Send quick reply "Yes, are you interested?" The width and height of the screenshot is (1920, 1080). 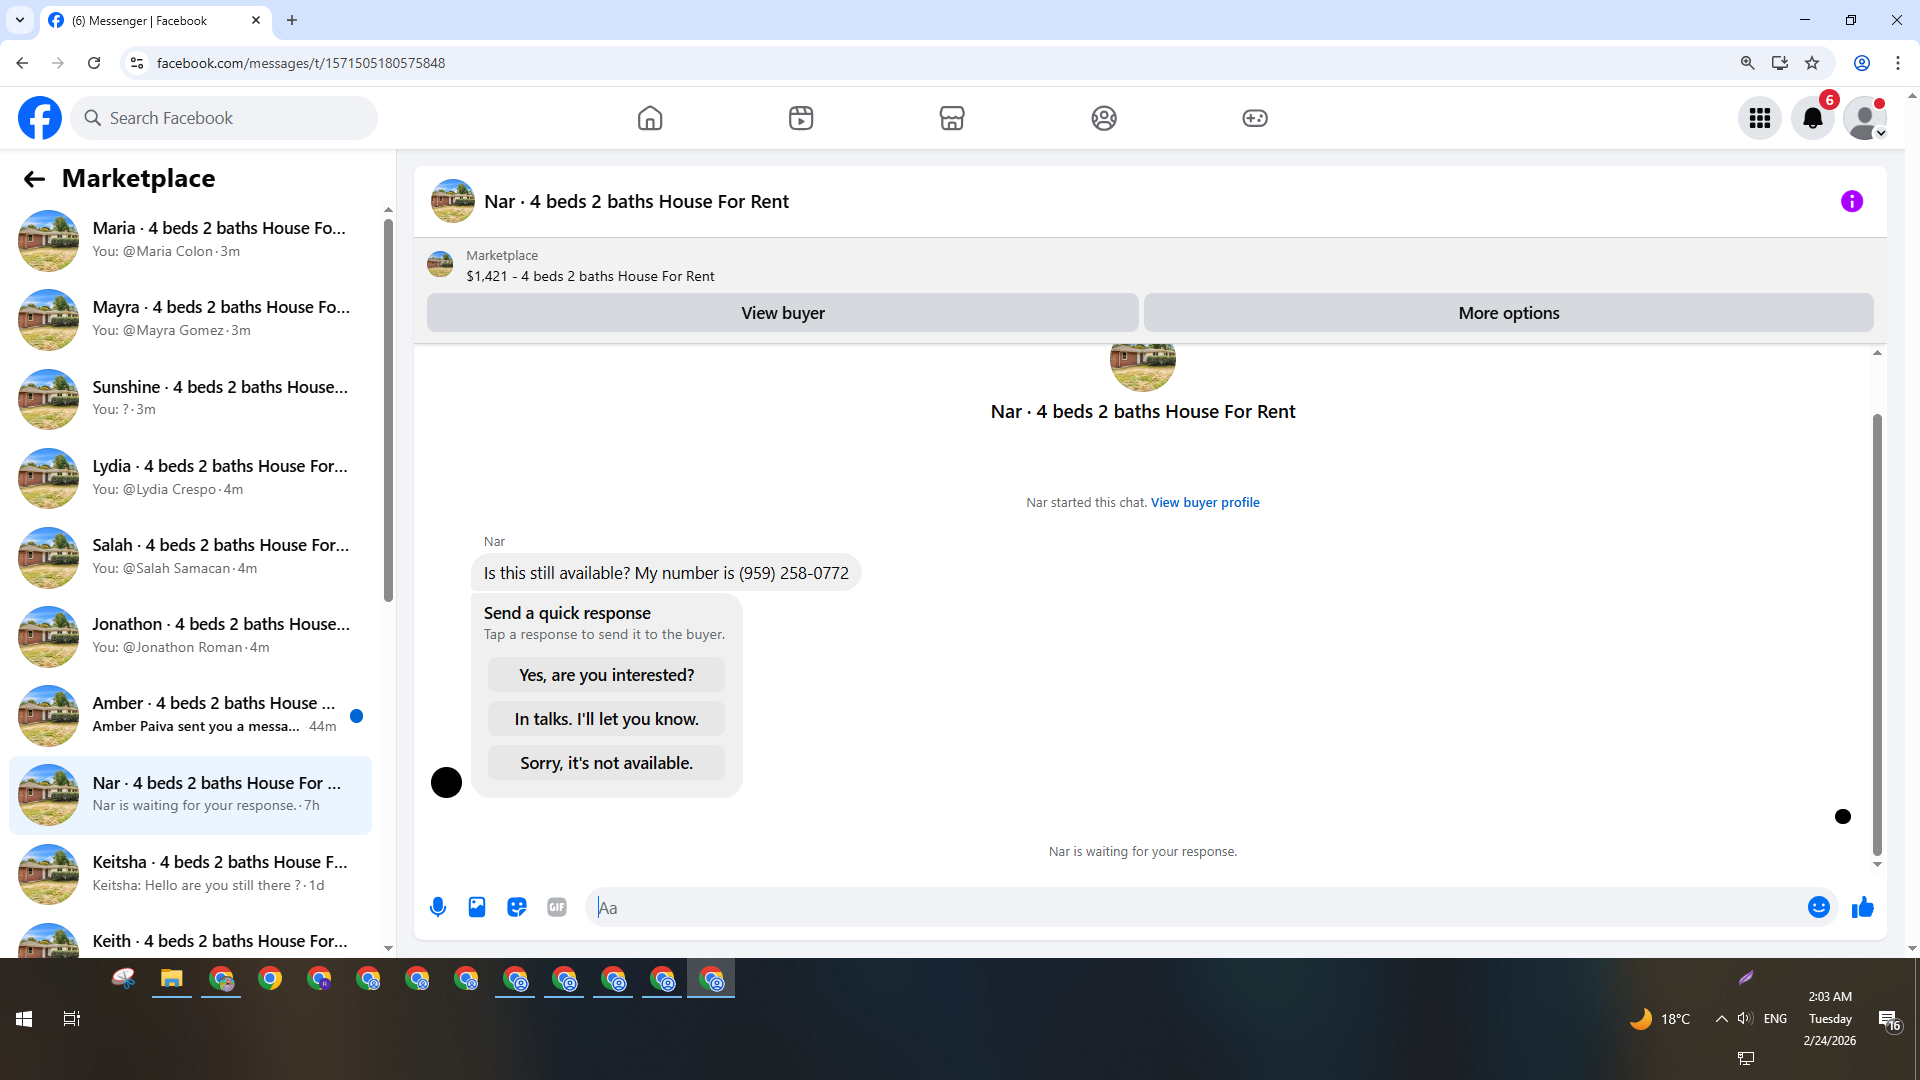[606, 675]
